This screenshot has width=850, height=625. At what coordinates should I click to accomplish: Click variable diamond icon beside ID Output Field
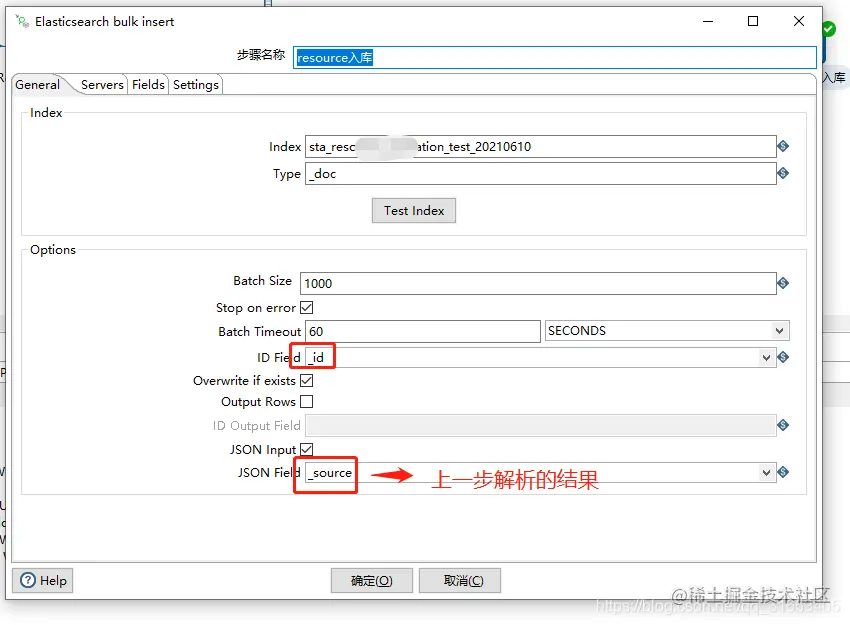pyautogui.click(x=783, y=426)
